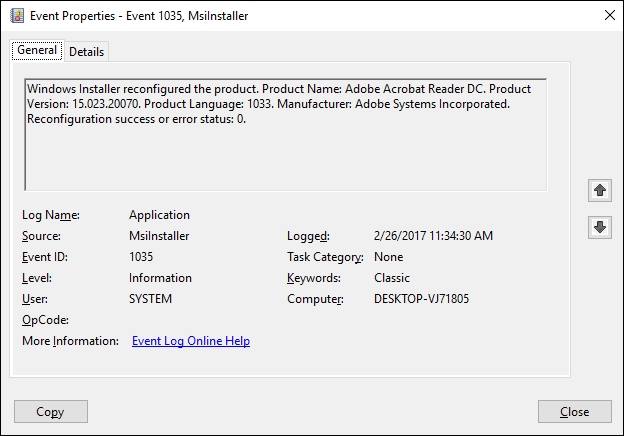Click the User label

(x=35, y=299)
